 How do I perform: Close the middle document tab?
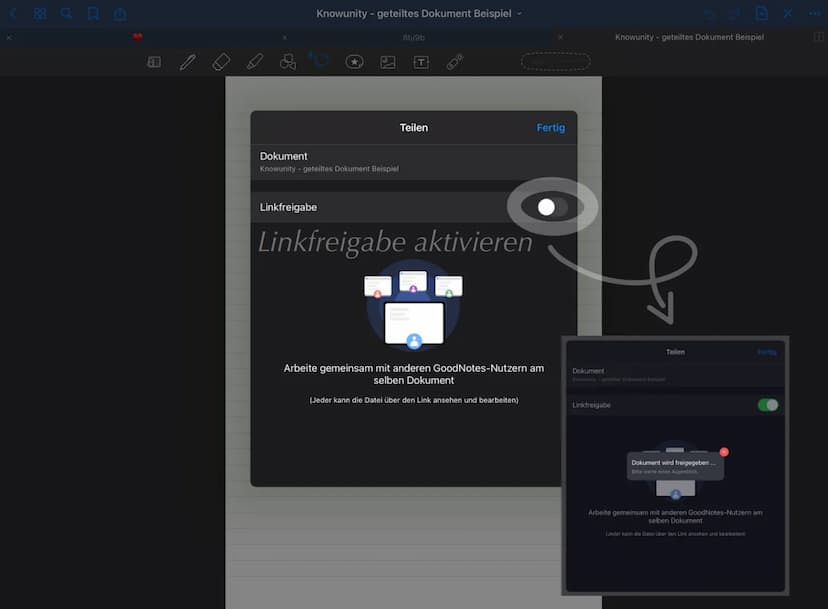tap(285, 38)
